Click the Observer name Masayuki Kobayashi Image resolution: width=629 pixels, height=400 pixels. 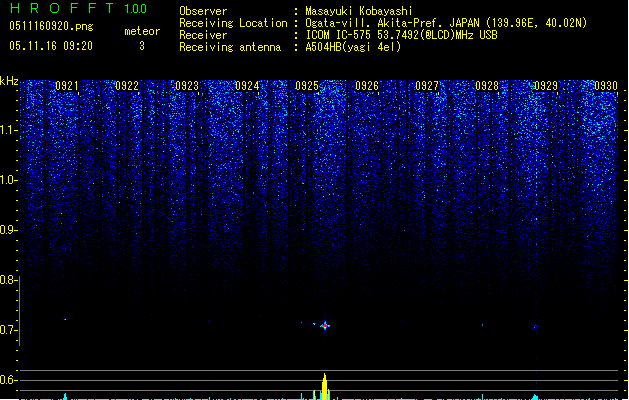click(x=359, y=11)
